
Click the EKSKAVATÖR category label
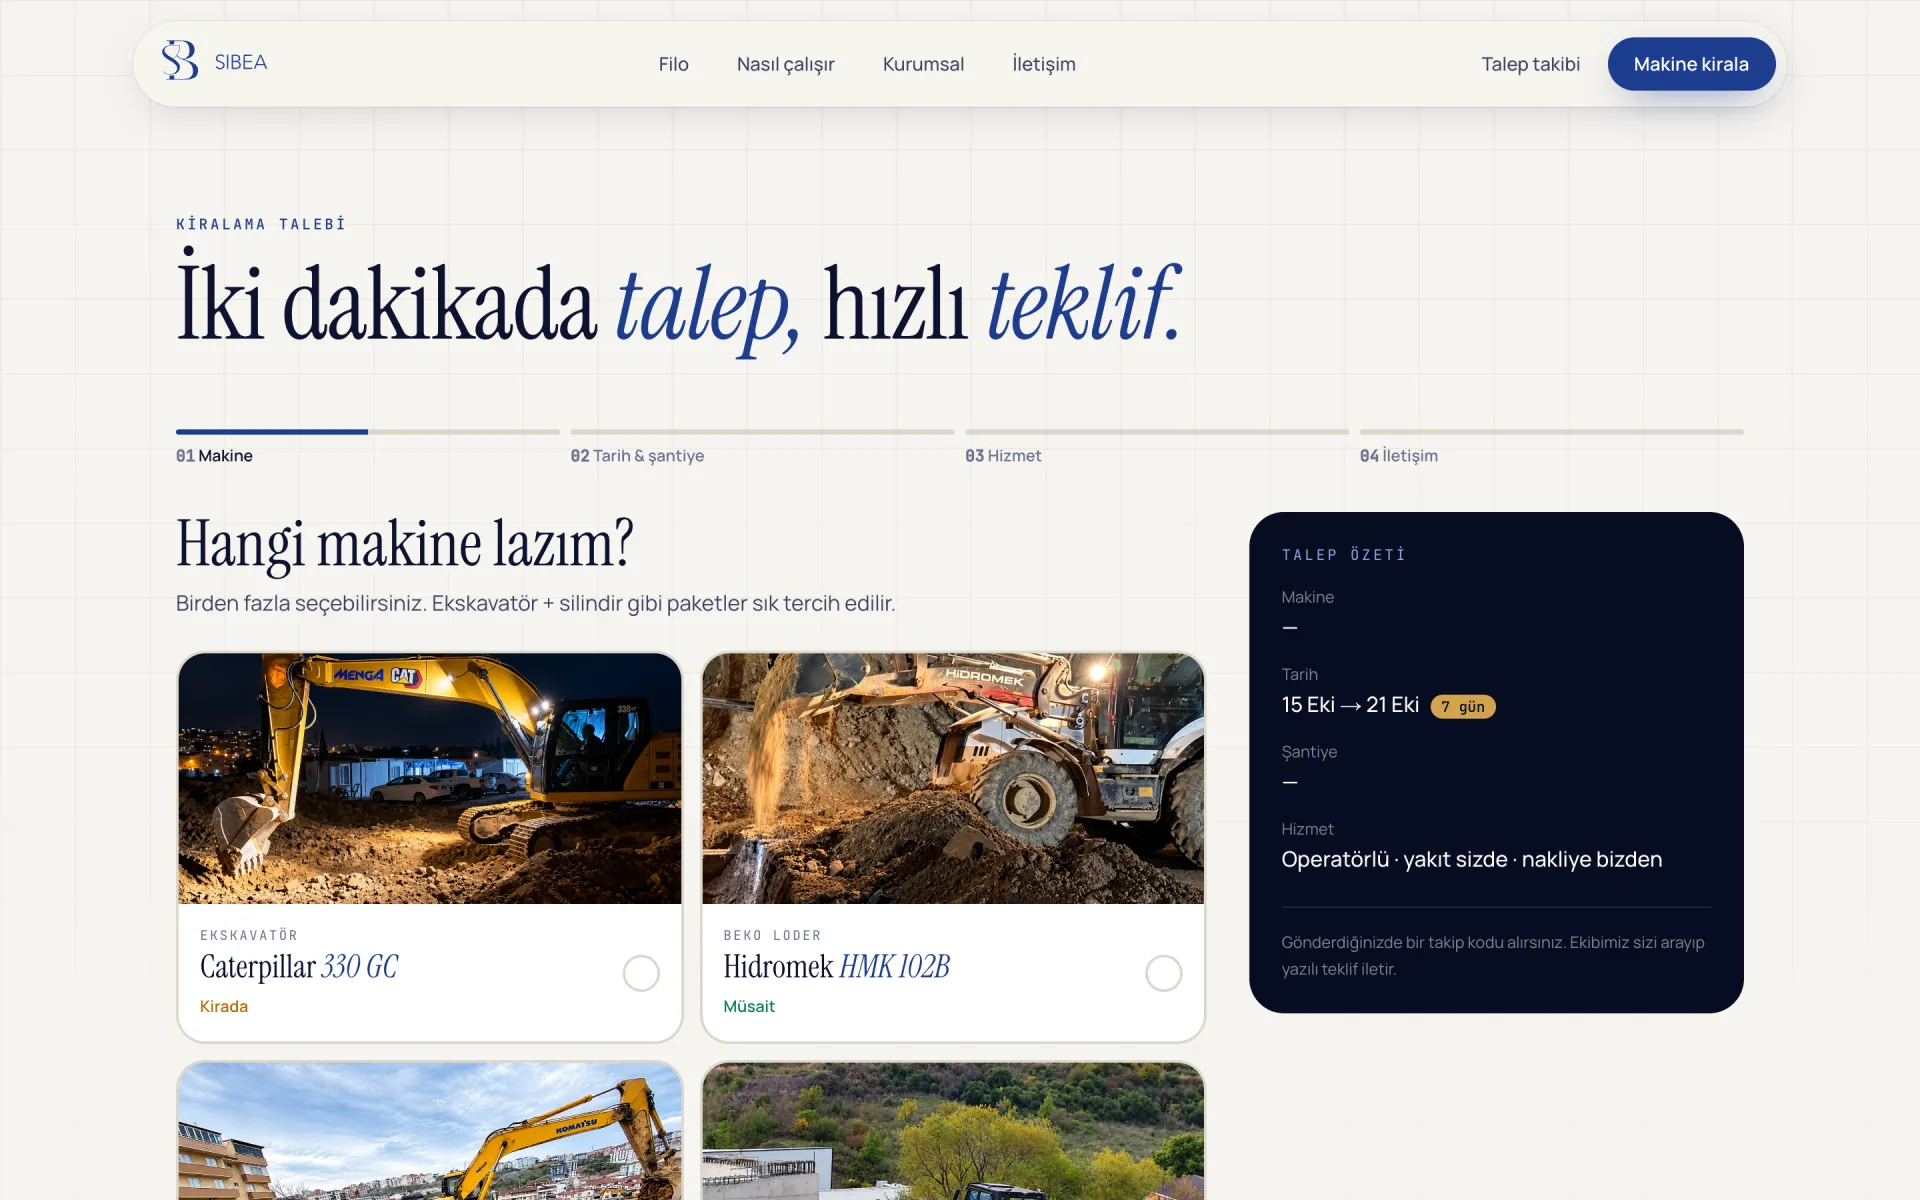(249, 936)
